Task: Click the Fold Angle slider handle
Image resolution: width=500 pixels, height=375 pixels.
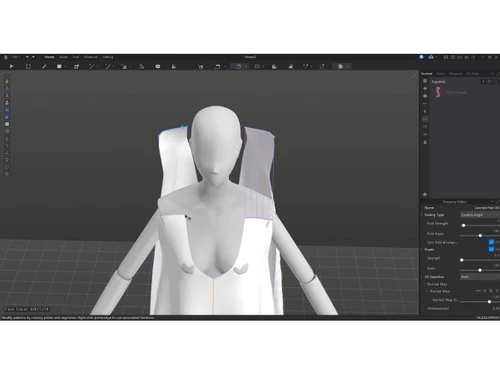Action: (480, 236)
